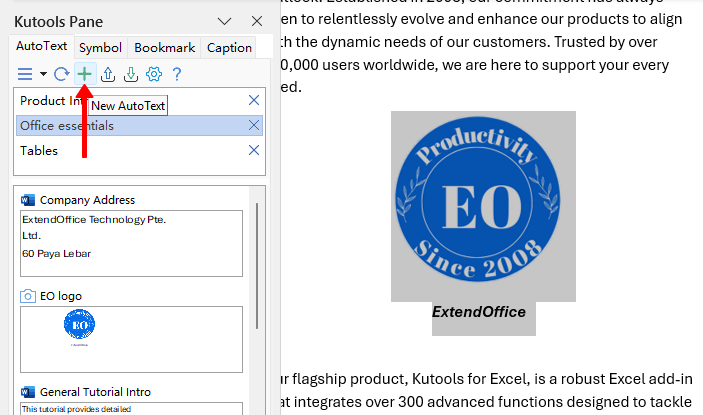Screen dimensions: 703x415
Task: Delete the Product Intro category
Action: (254, 100)
